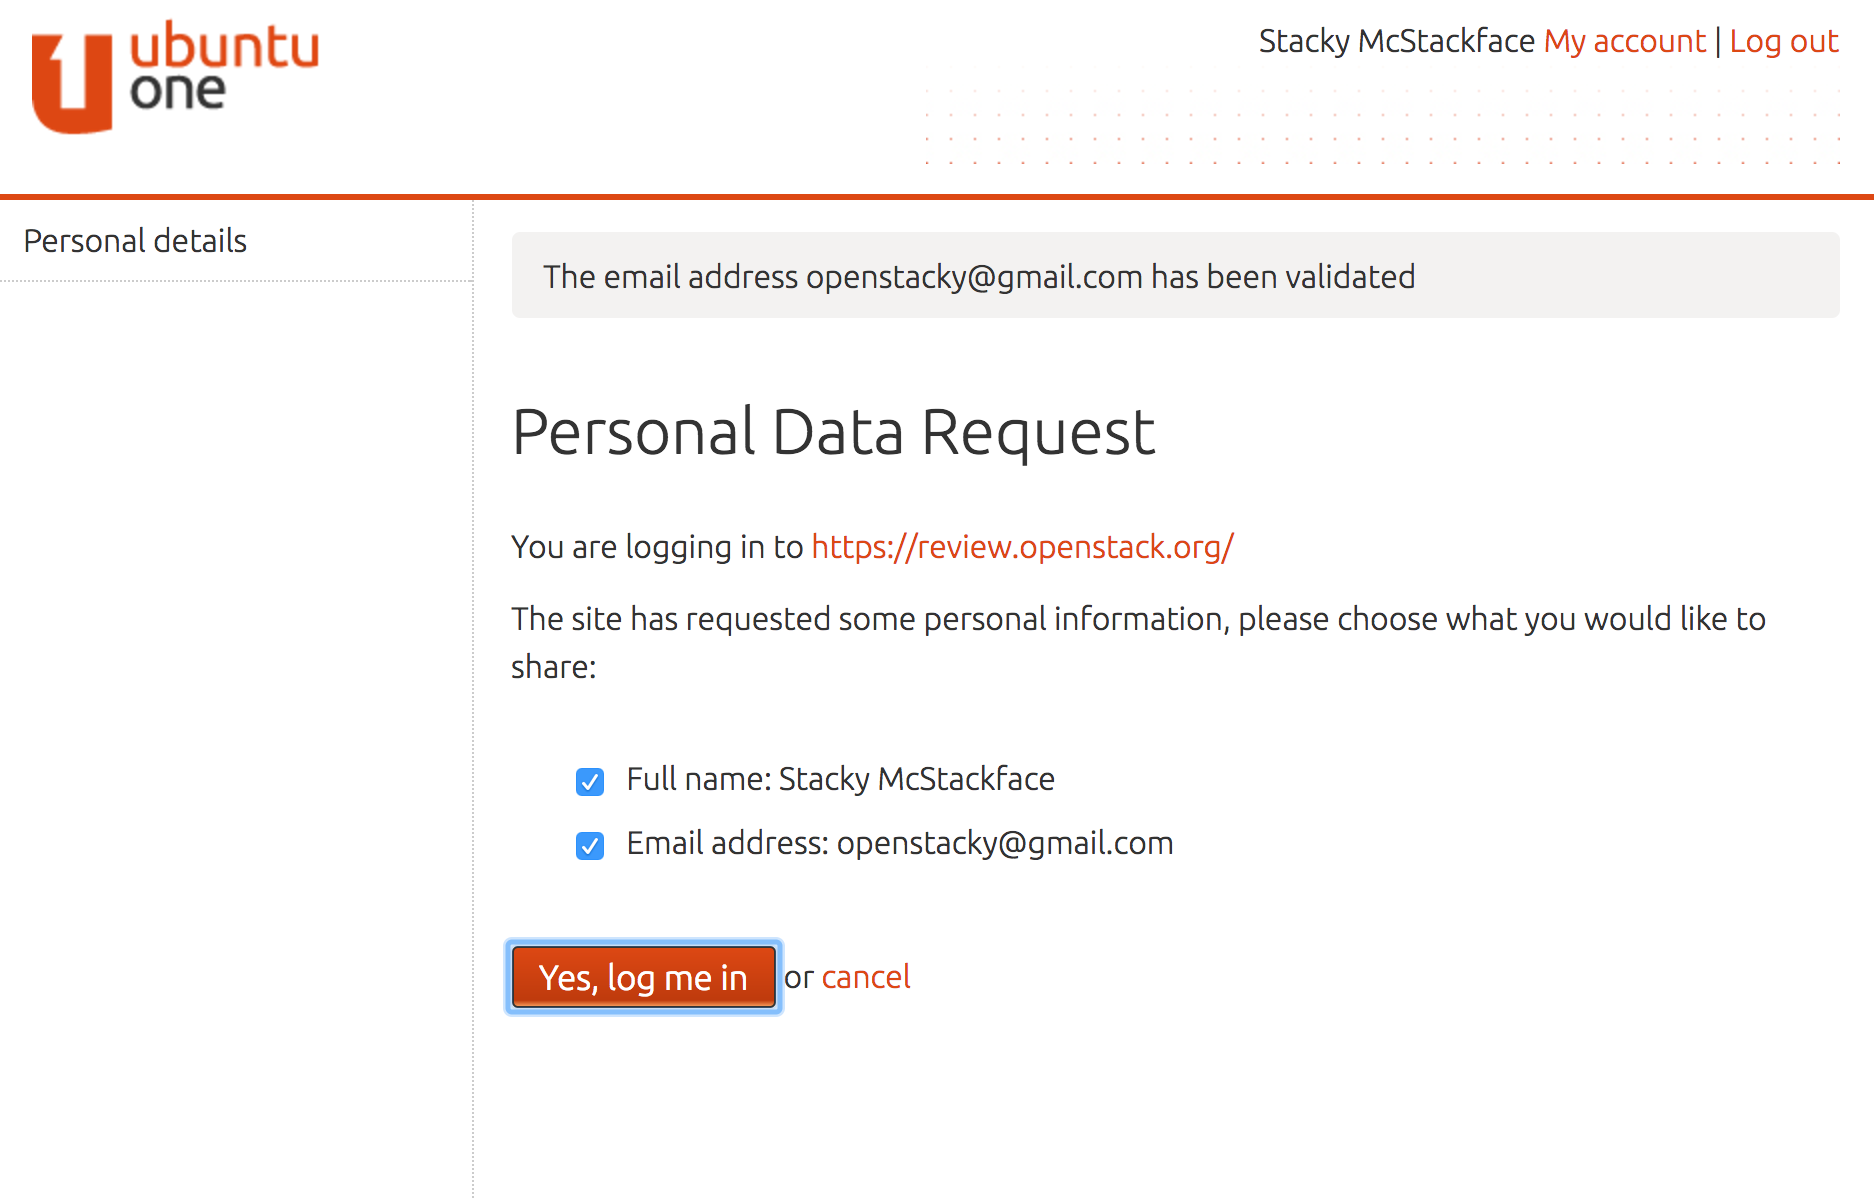Click the orange Ubuntu One logo icon
Screen dimensions: 1874x1200
pyautogui.click(x=71, y=84)
